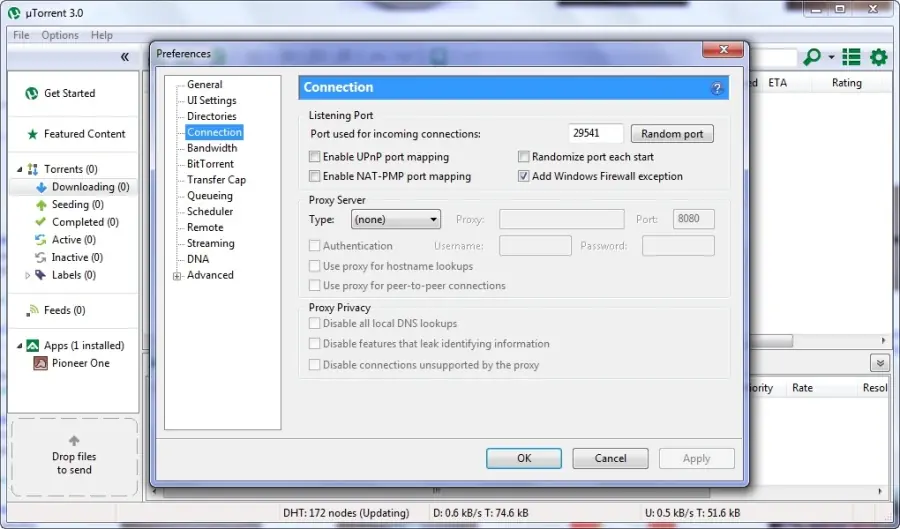Click the Torrents arrows icon
900x529 pixels.
[33, 169]
